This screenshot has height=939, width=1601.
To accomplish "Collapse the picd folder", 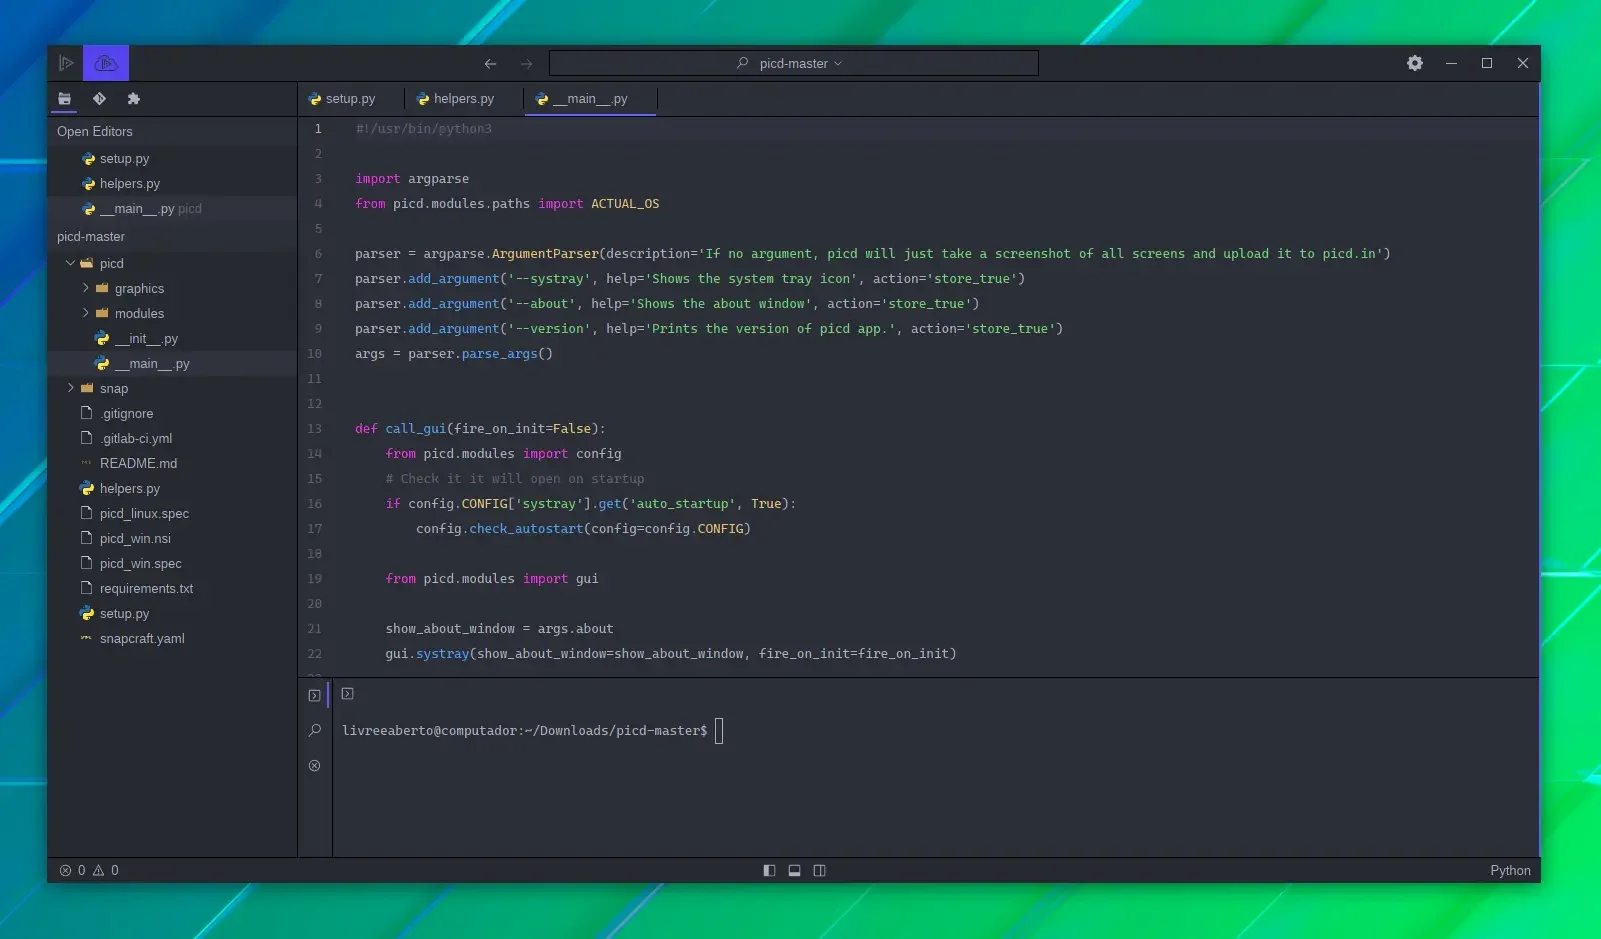I will (70, 263).
